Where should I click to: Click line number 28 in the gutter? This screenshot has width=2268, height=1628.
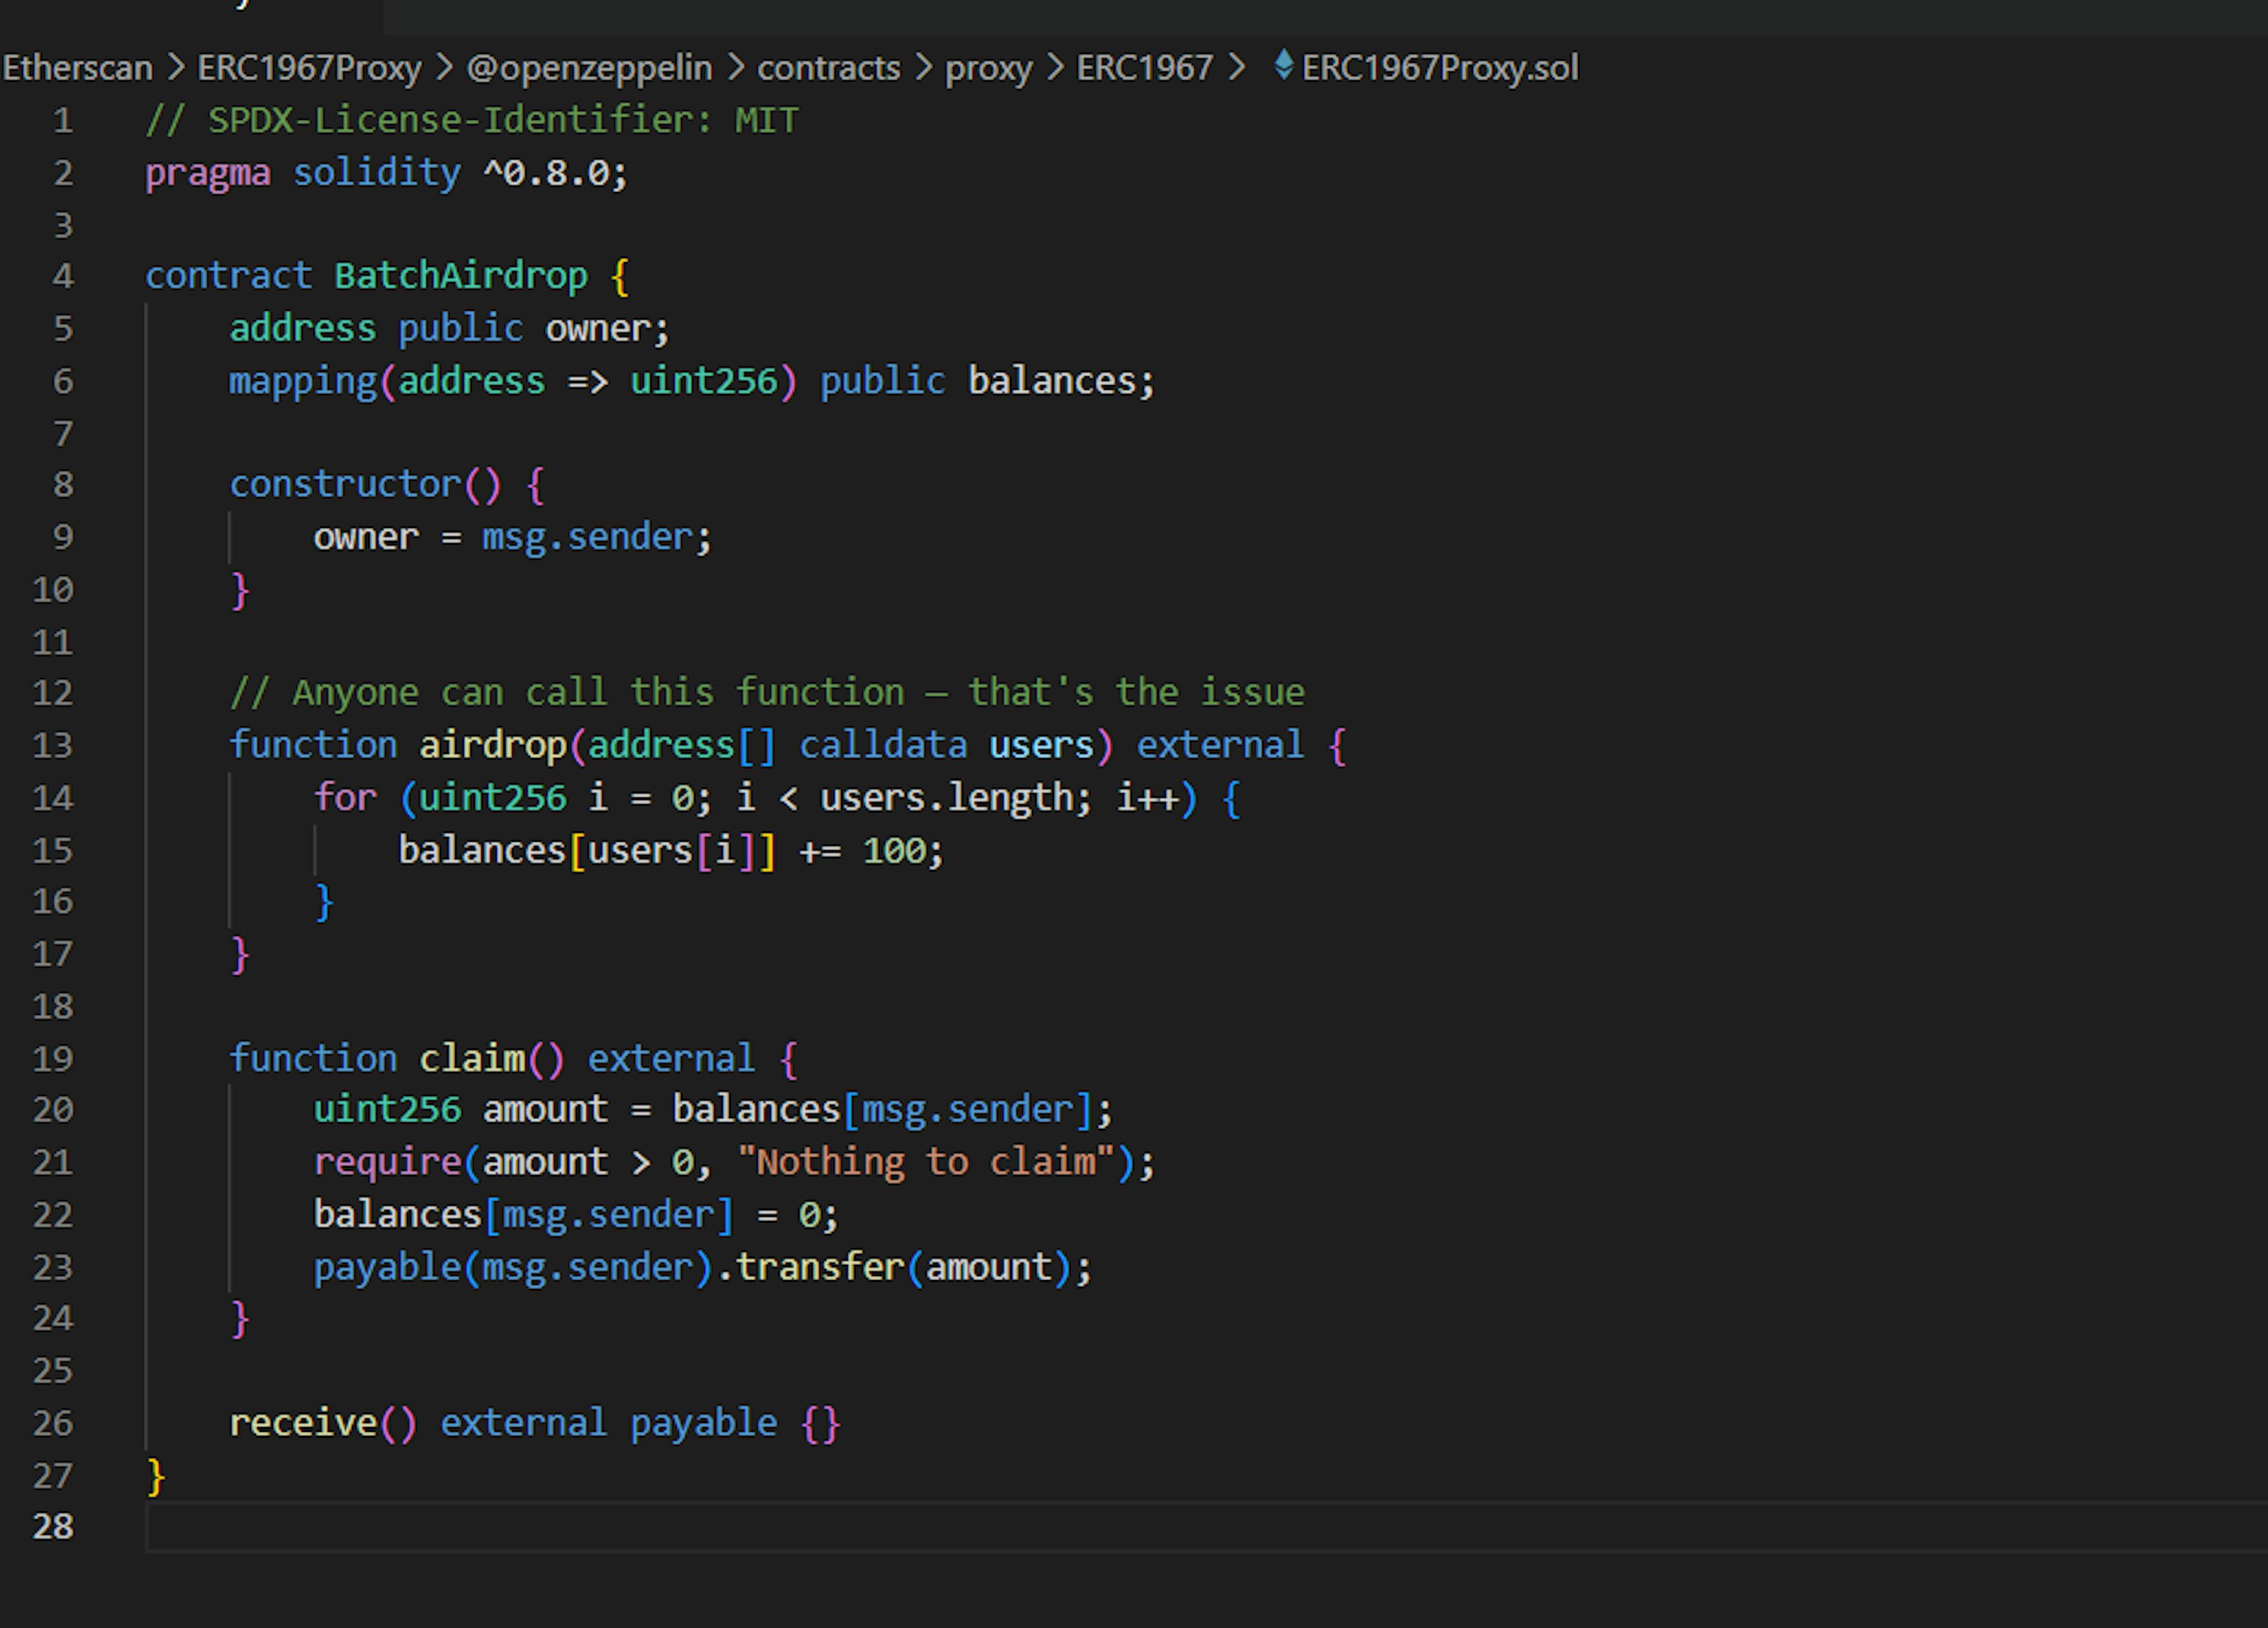pyautogui.click(x=53, y=1526)
